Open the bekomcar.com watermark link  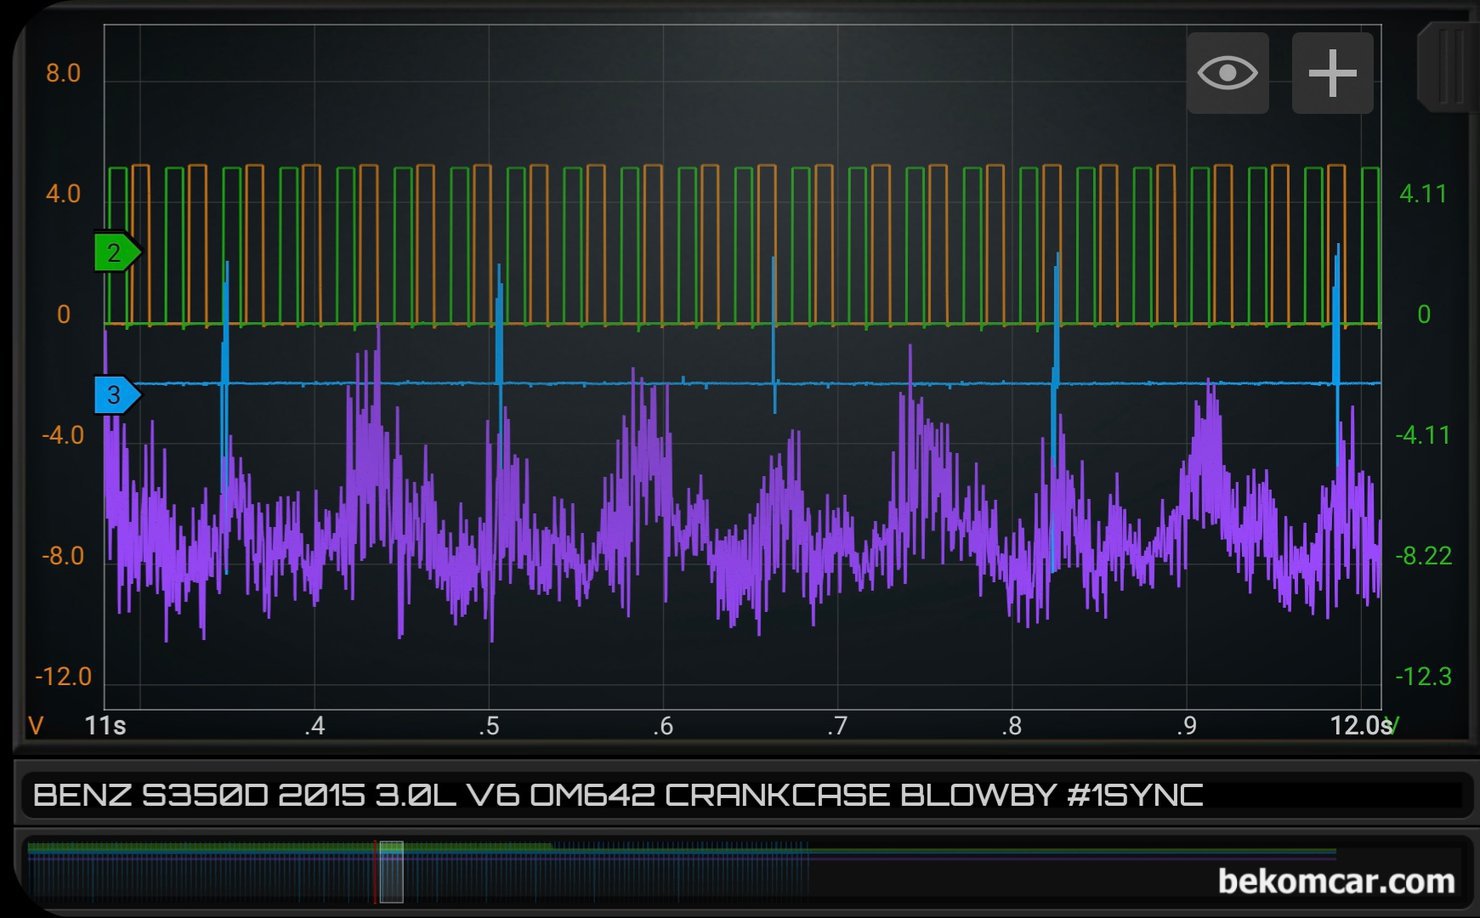tap(1336, 881)
